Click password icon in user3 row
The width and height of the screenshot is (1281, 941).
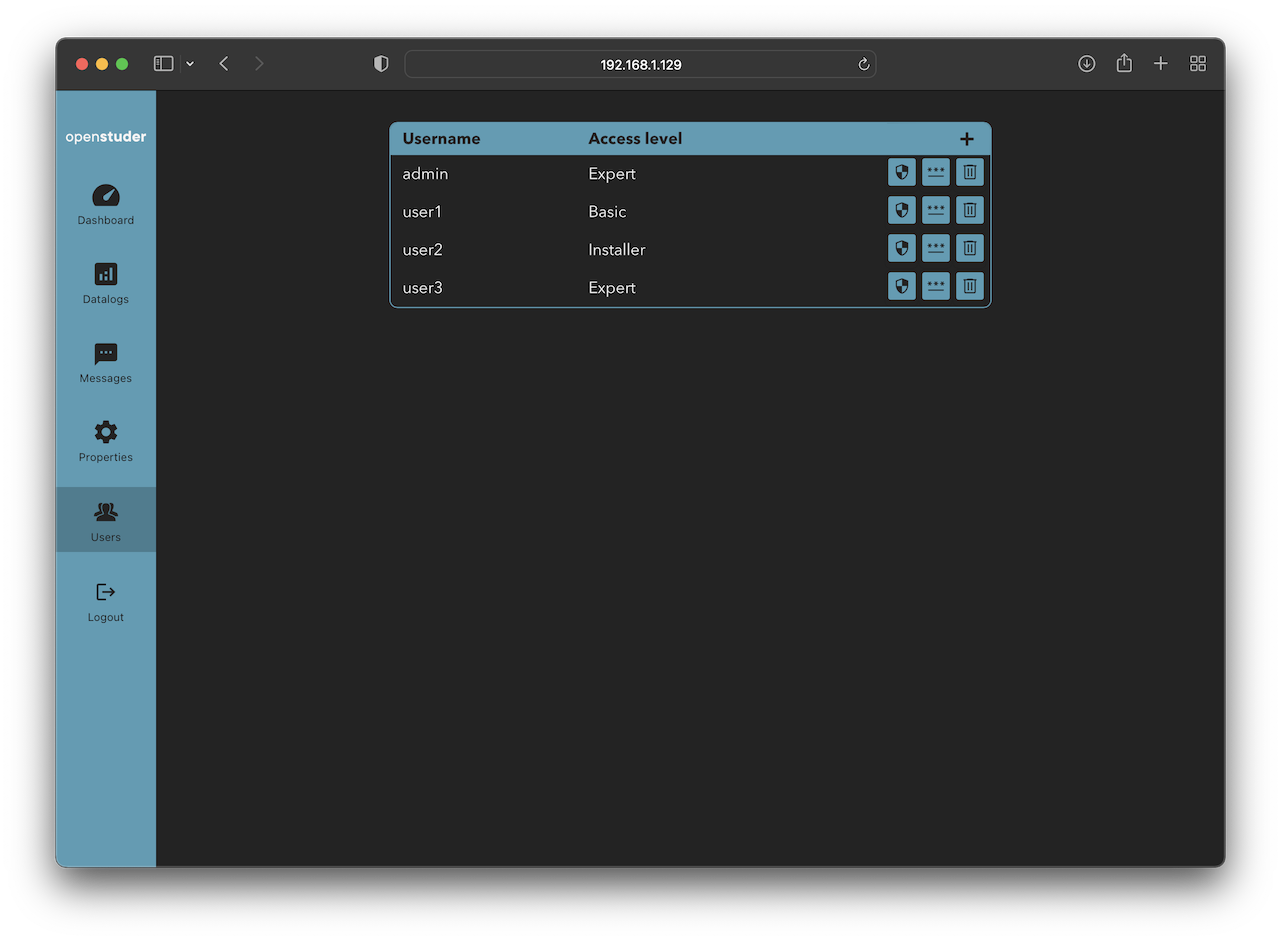tap(935, 286)
